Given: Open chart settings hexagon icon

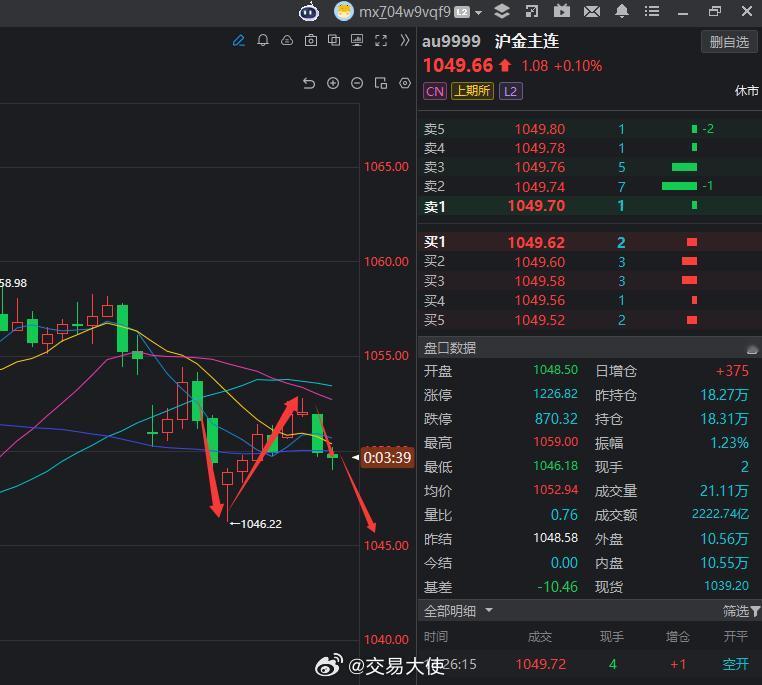Looking at the screenshot, I should coord(405,84).
